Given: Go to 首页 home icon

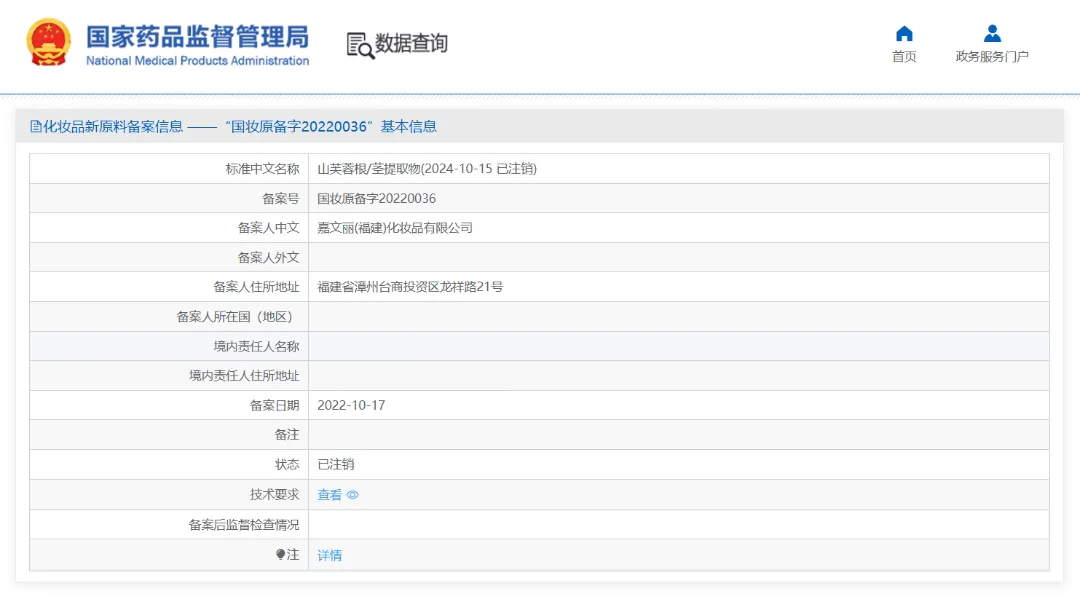Looking at the screenshot, I should 904,34.
